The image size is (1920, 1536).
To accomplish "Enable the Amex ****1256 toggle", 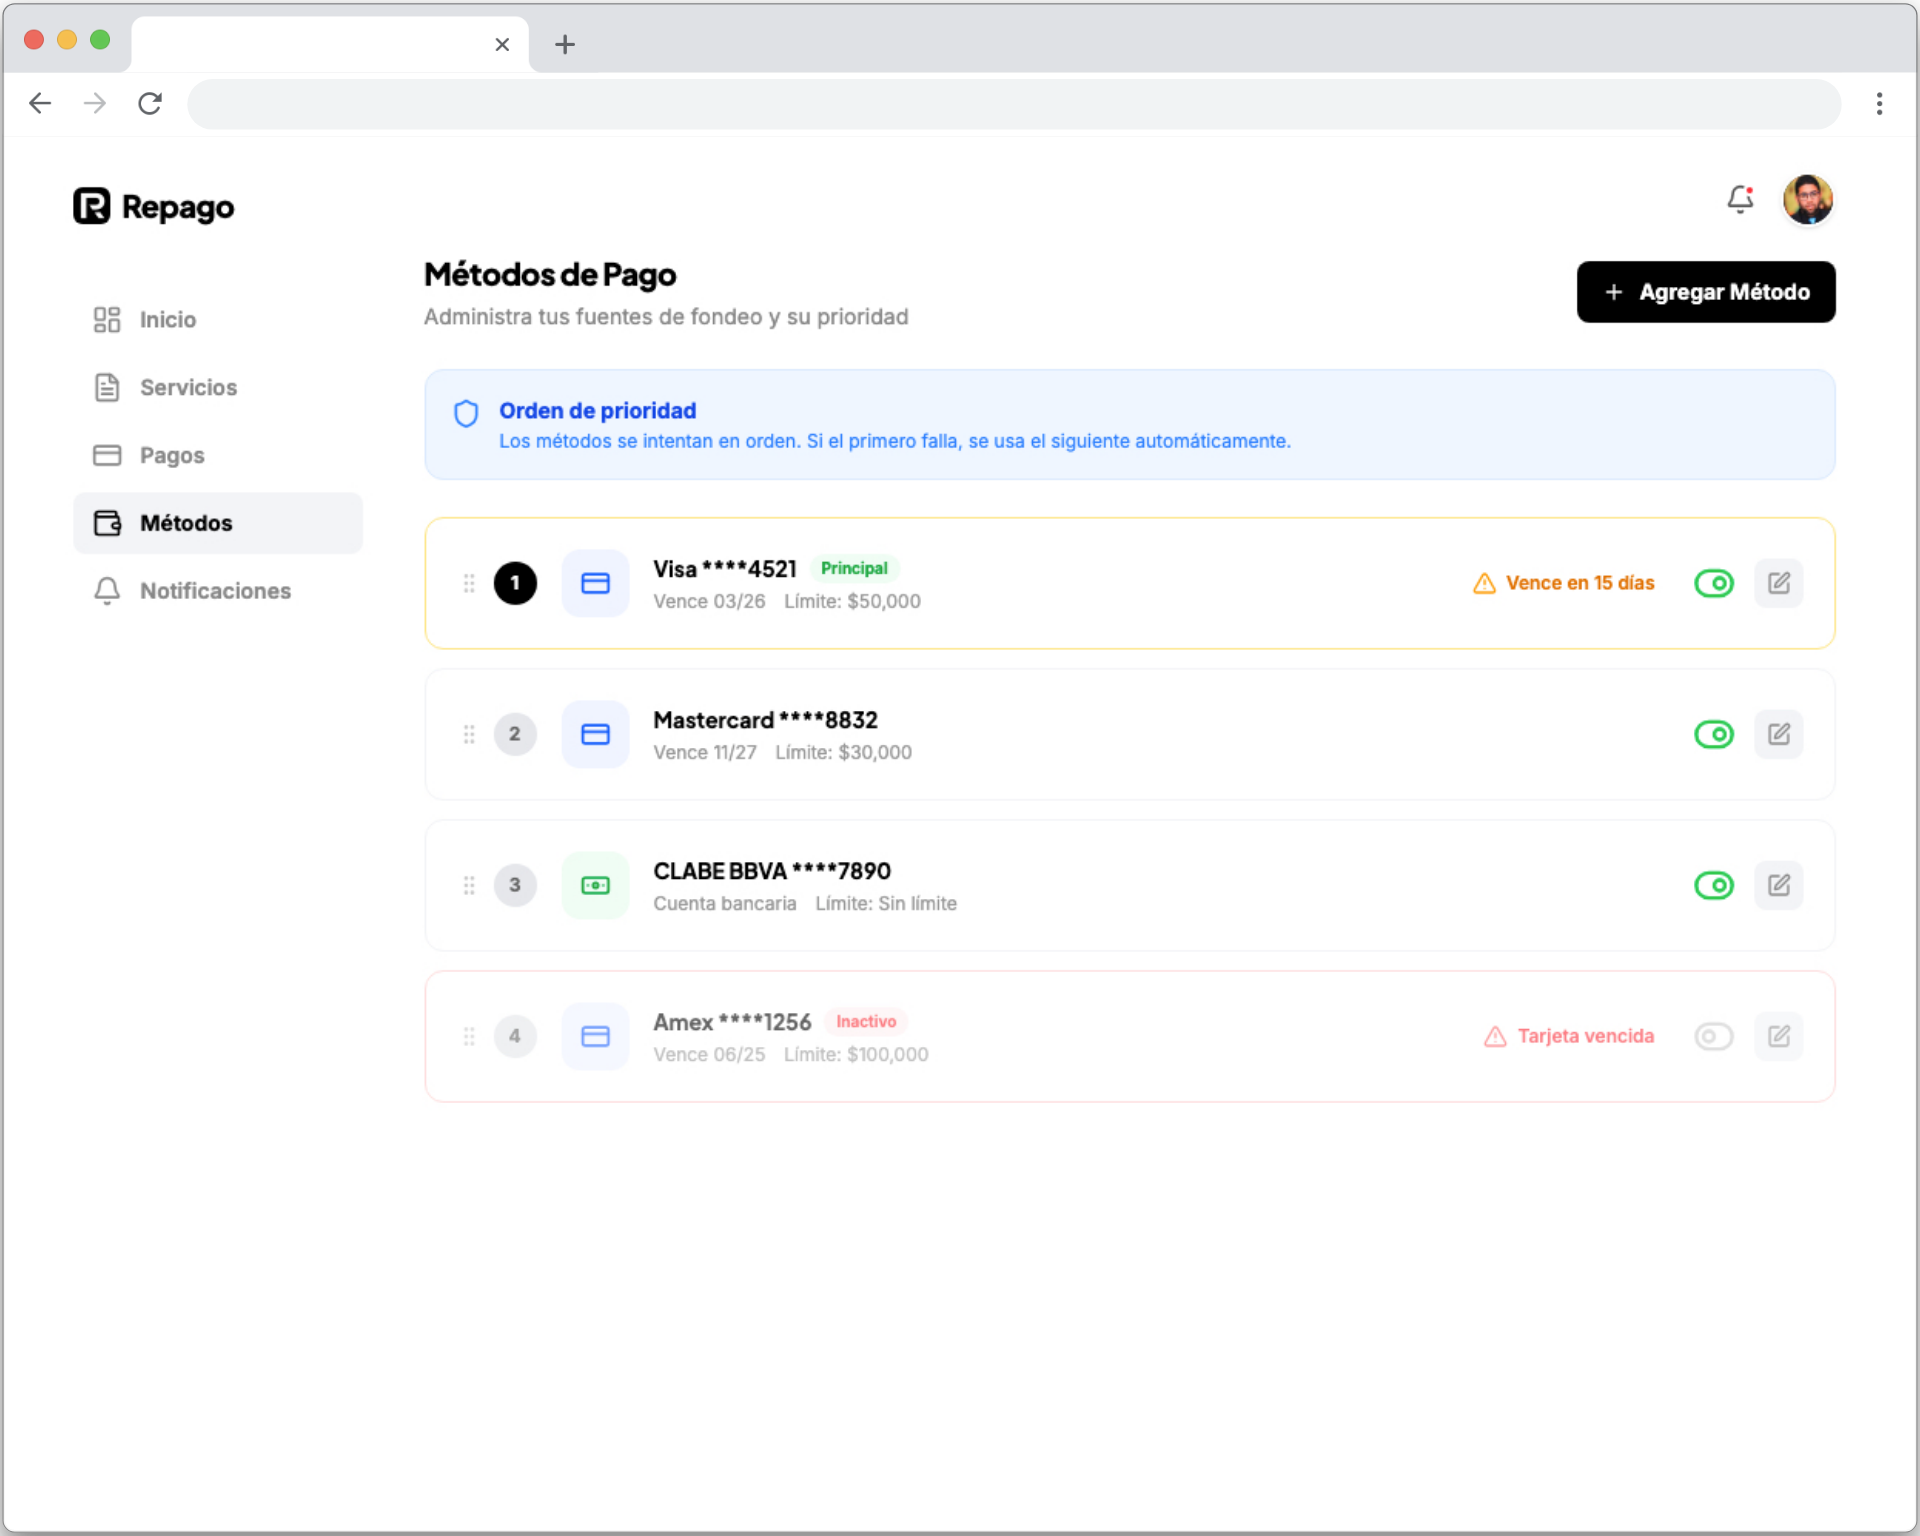I will point(1714,1036).
